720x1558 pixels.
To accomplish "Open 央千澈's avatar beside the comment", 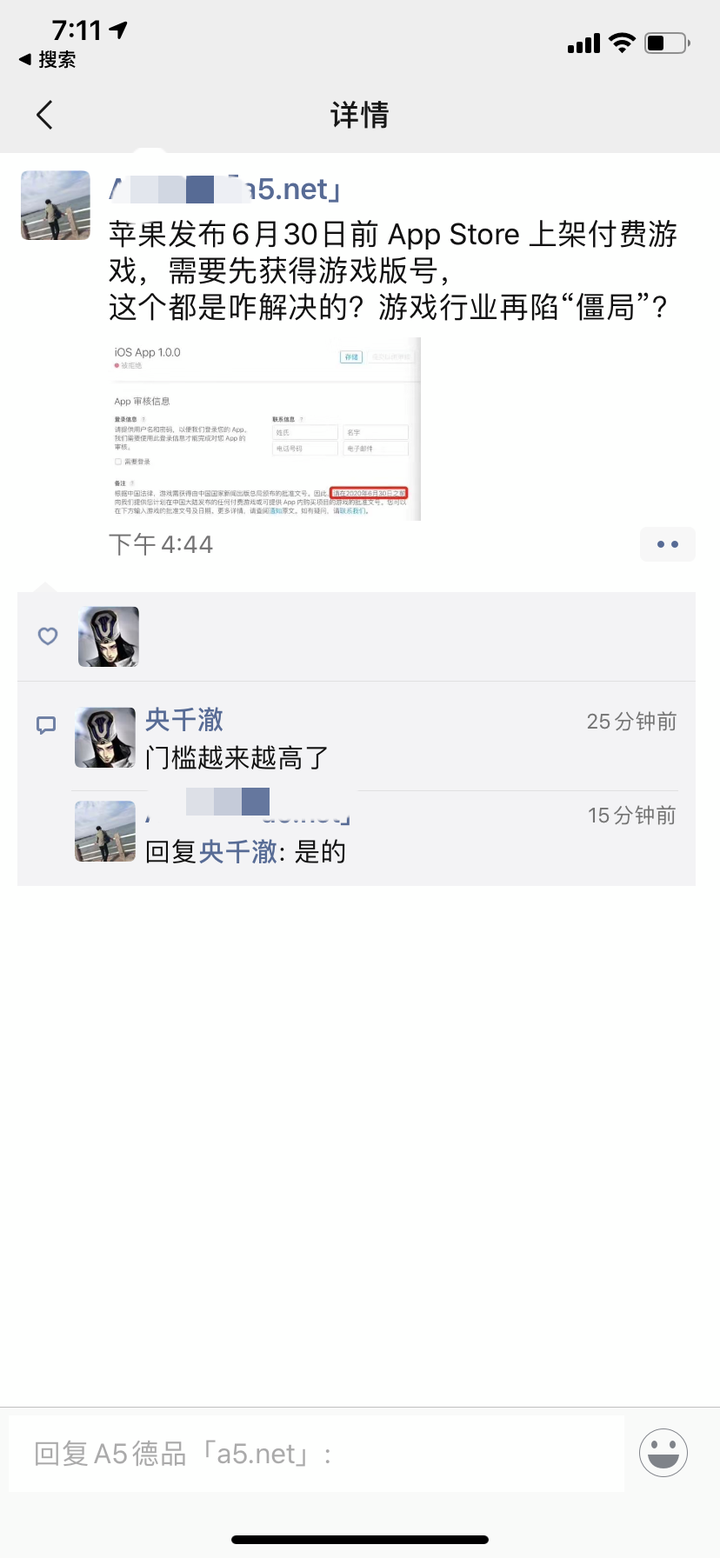I will click(x=105, y=738).
